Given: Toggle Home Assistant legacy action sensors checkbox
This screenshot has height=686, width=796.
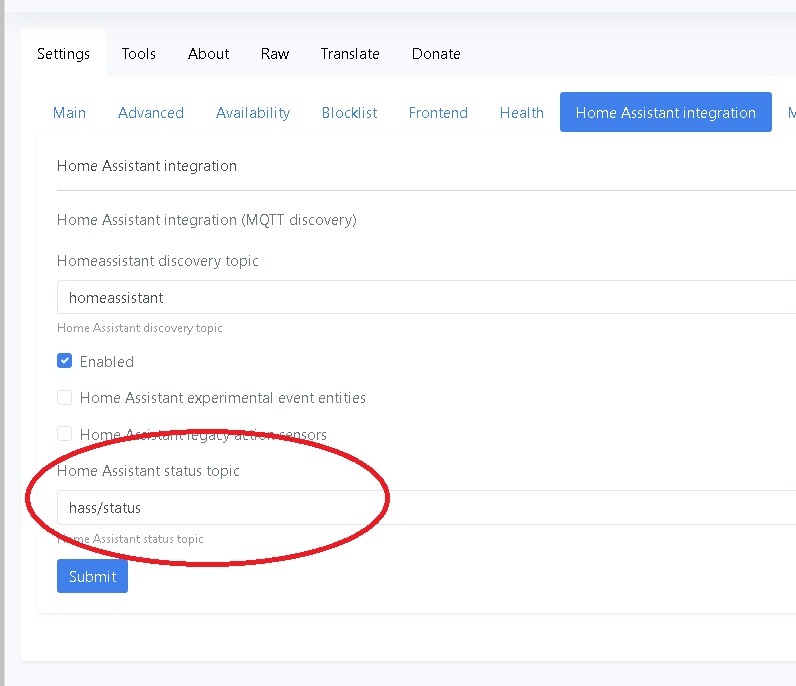Looking at the screenshot, I should click(65, 434).
